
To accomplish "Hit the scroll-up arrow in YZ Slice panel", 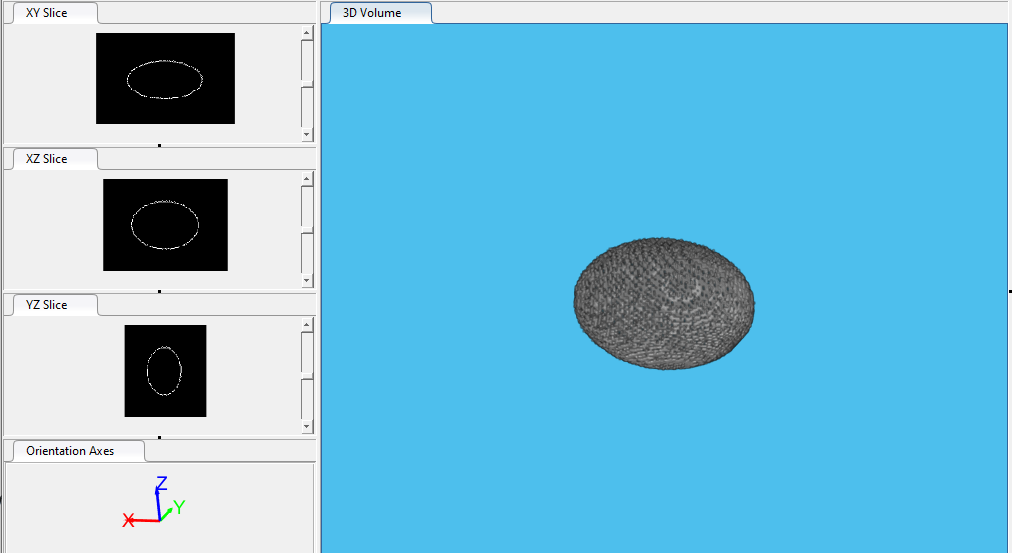I will tap(307, 325).
